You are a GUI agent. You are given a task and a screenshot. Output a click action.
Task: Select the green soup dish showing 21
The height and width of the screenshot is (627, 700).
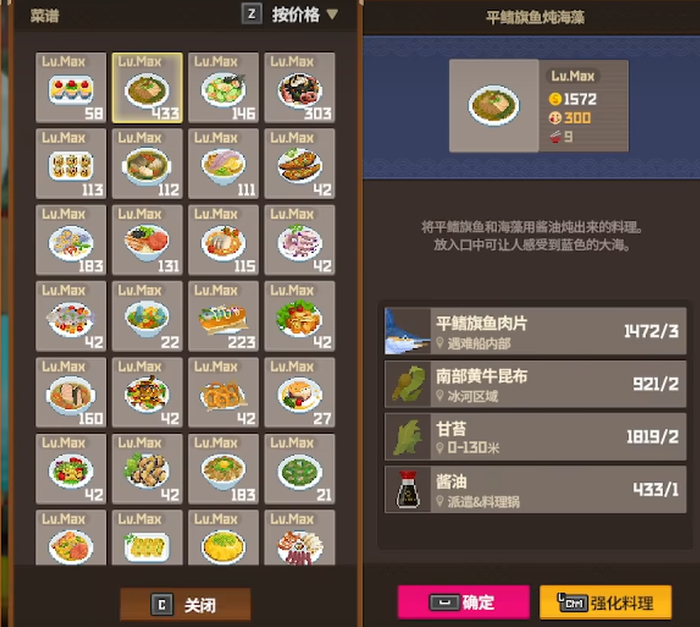(x=300, y=469)
